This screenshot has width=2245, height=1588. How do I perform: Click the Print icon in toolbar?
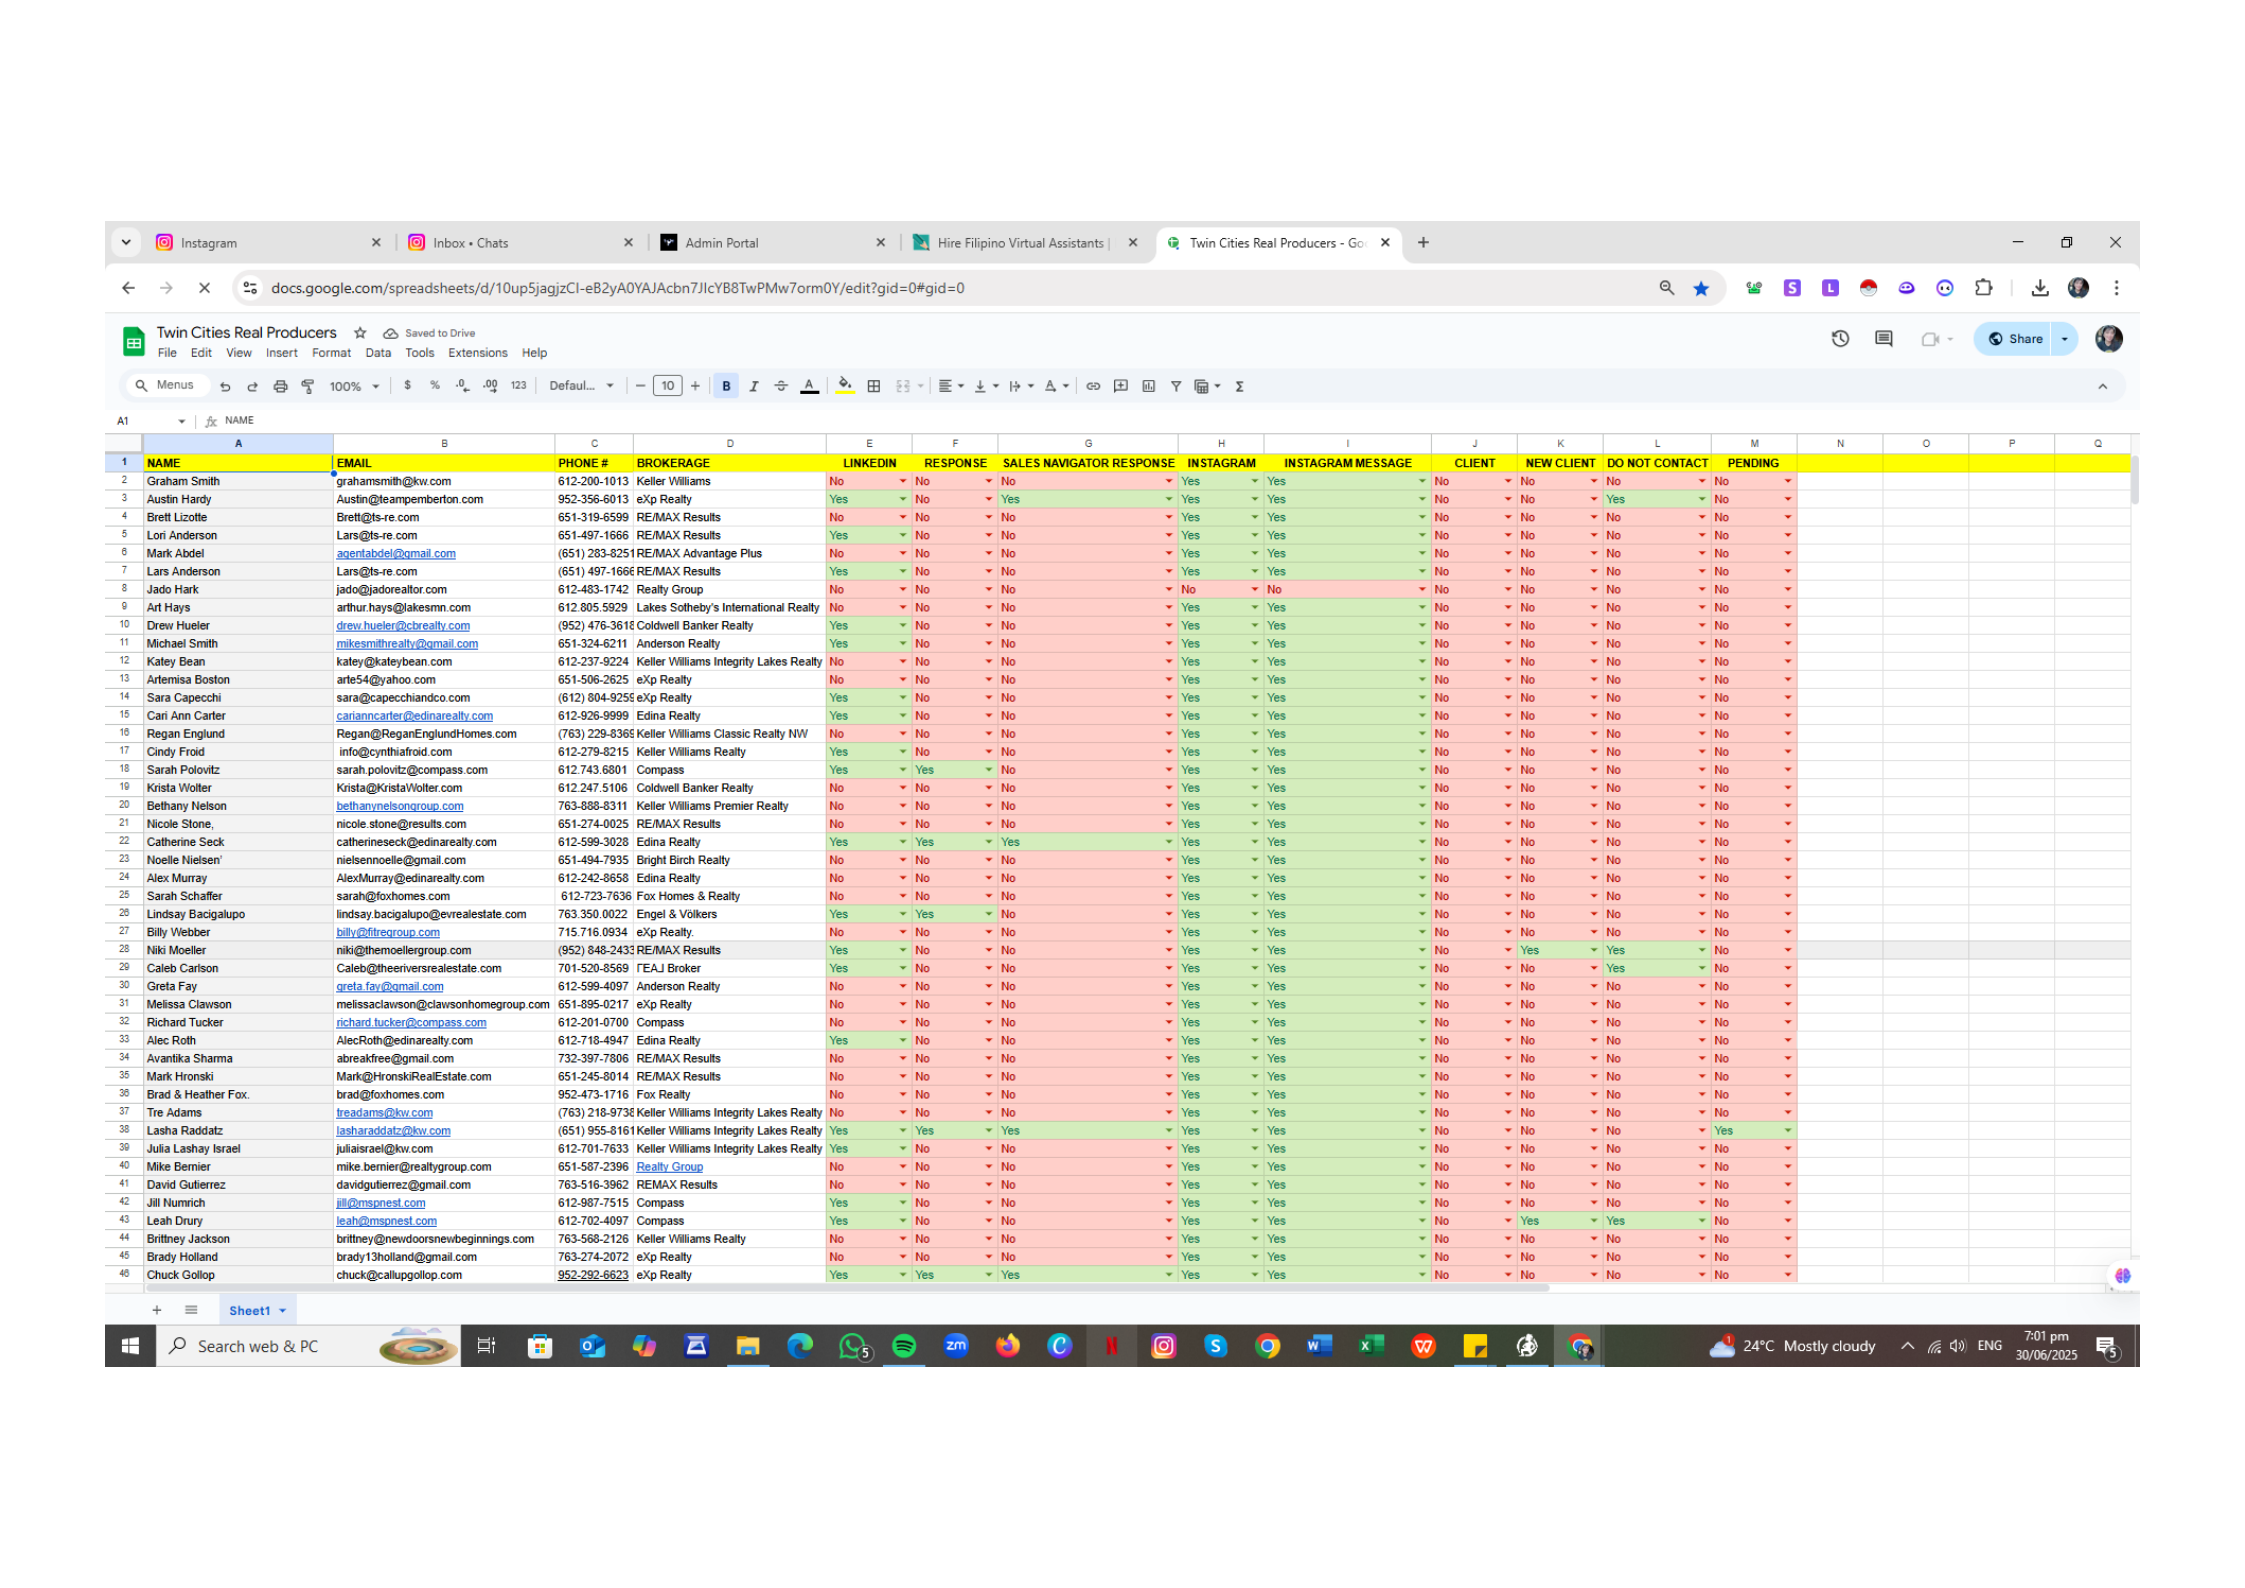pyautogui.click(x=280, y=386)
